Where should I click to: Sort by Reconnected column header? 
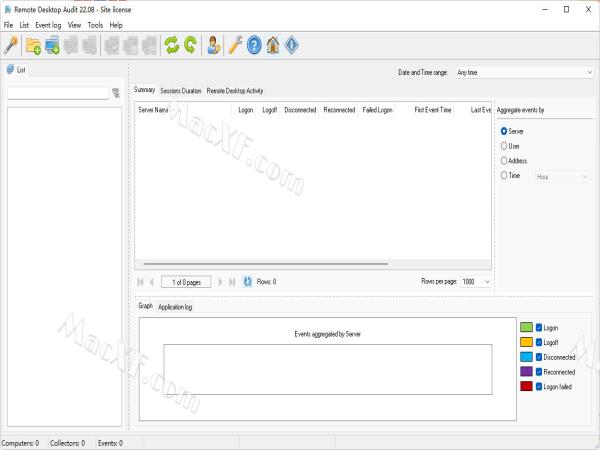click(x=339, y=110)
